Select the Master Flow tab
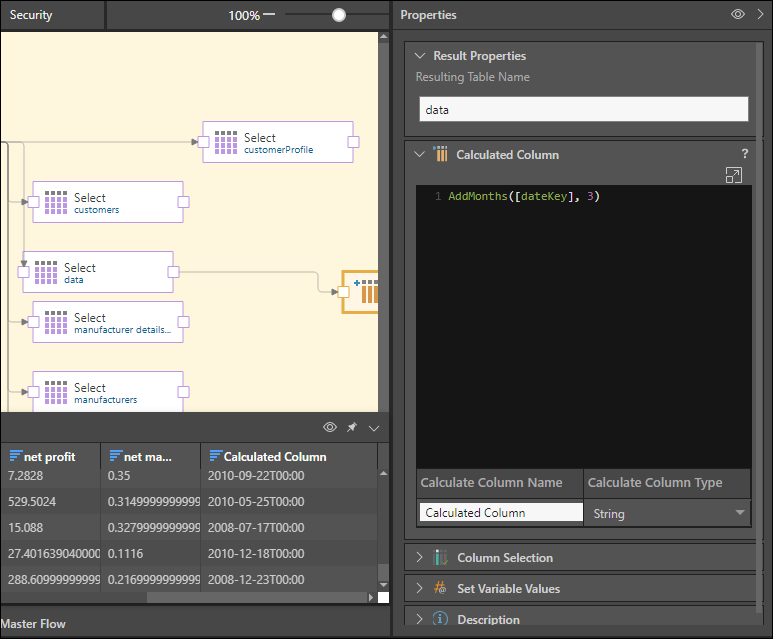Screen dimensions: 773x639 tap(33, 624)
